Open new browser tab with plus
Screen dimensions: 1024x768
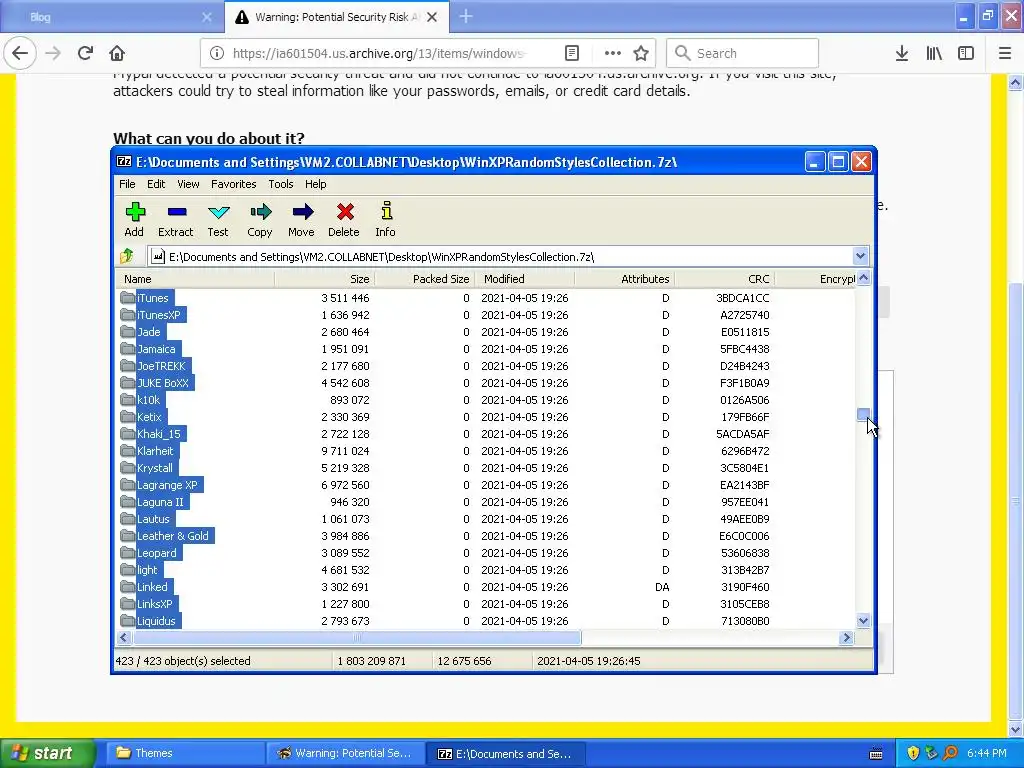pos(466,16)
